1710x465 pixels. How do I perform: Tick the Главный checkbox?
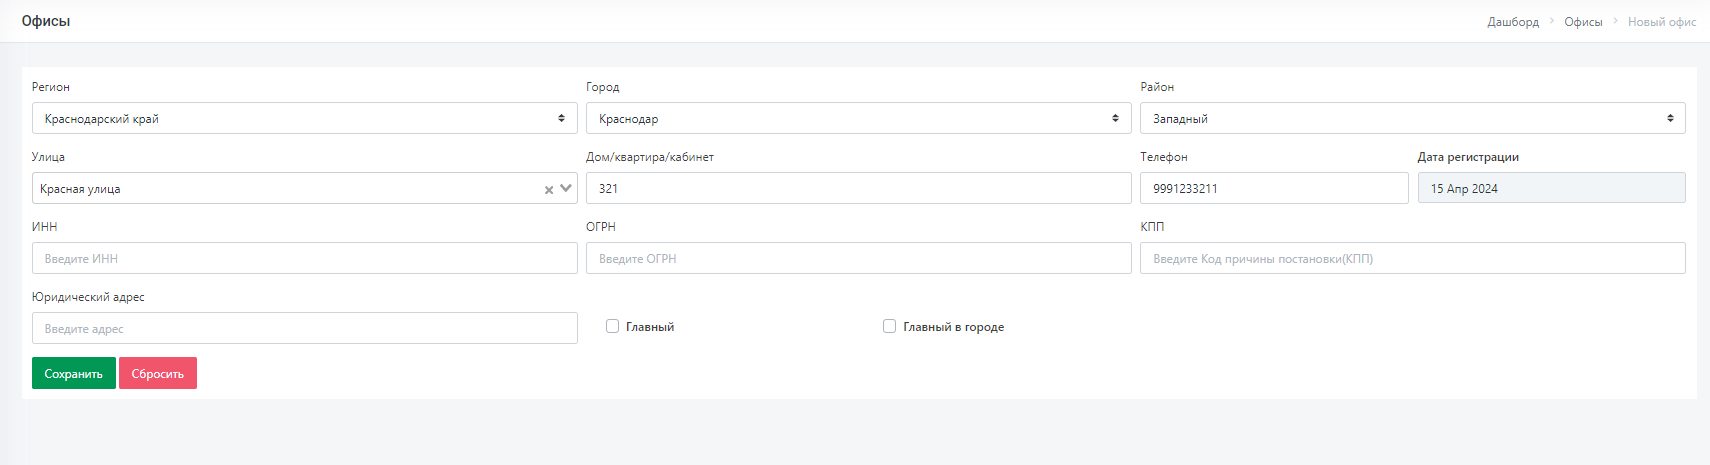(612, 326)
